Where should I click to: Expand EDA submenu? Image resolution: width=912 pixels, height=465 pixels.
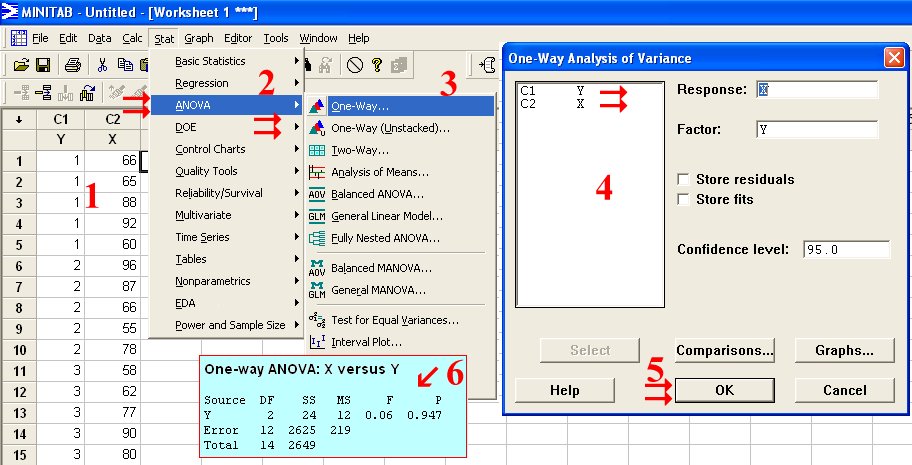pos(227,303)
